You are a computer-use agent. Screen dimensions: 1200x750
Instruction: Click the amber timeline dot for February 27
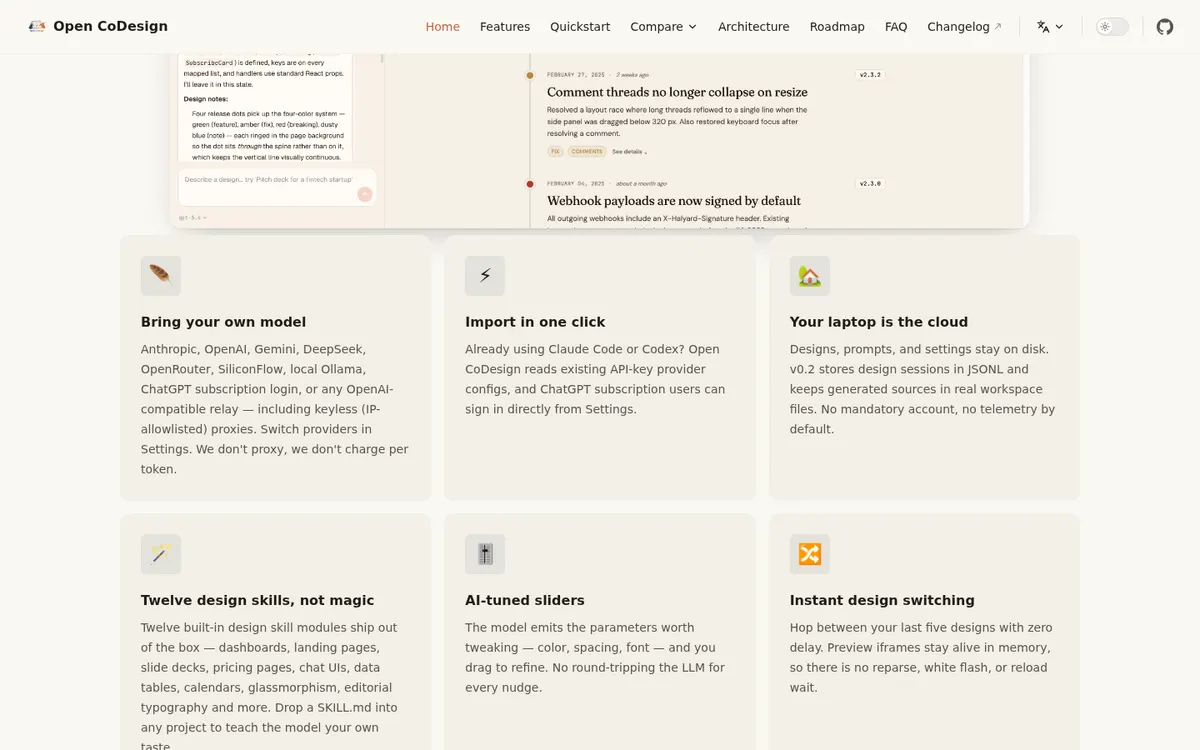[530, 75]
